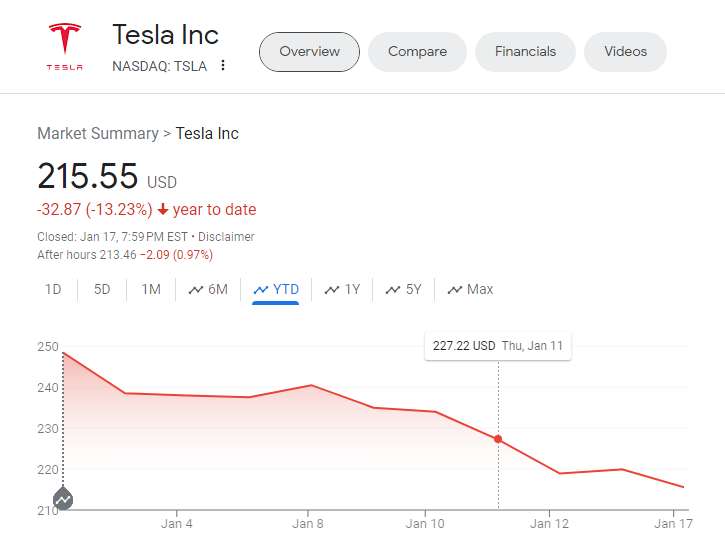Click the chart marker icon at bottom left
725x546 pixels.
[63, 497]
